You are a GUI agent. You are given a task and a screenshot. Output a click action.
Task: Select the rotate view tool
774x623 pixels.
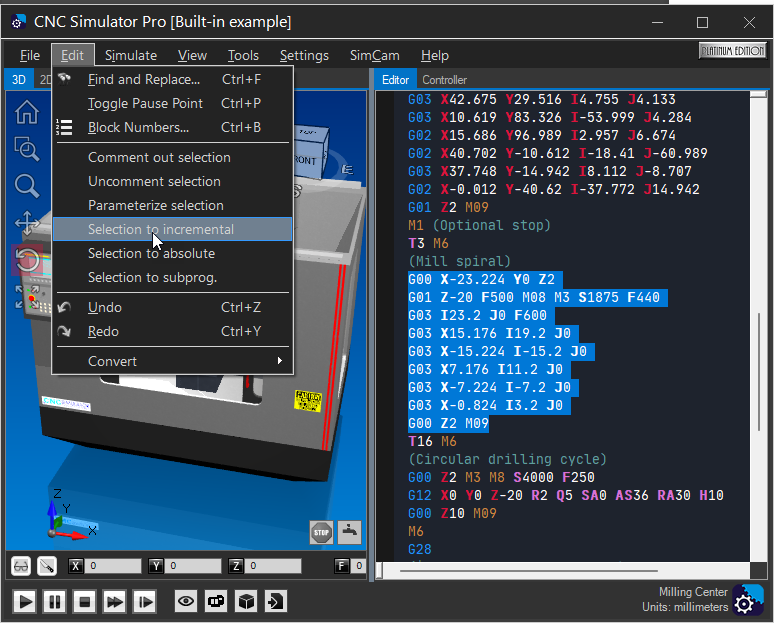[27, 259]
